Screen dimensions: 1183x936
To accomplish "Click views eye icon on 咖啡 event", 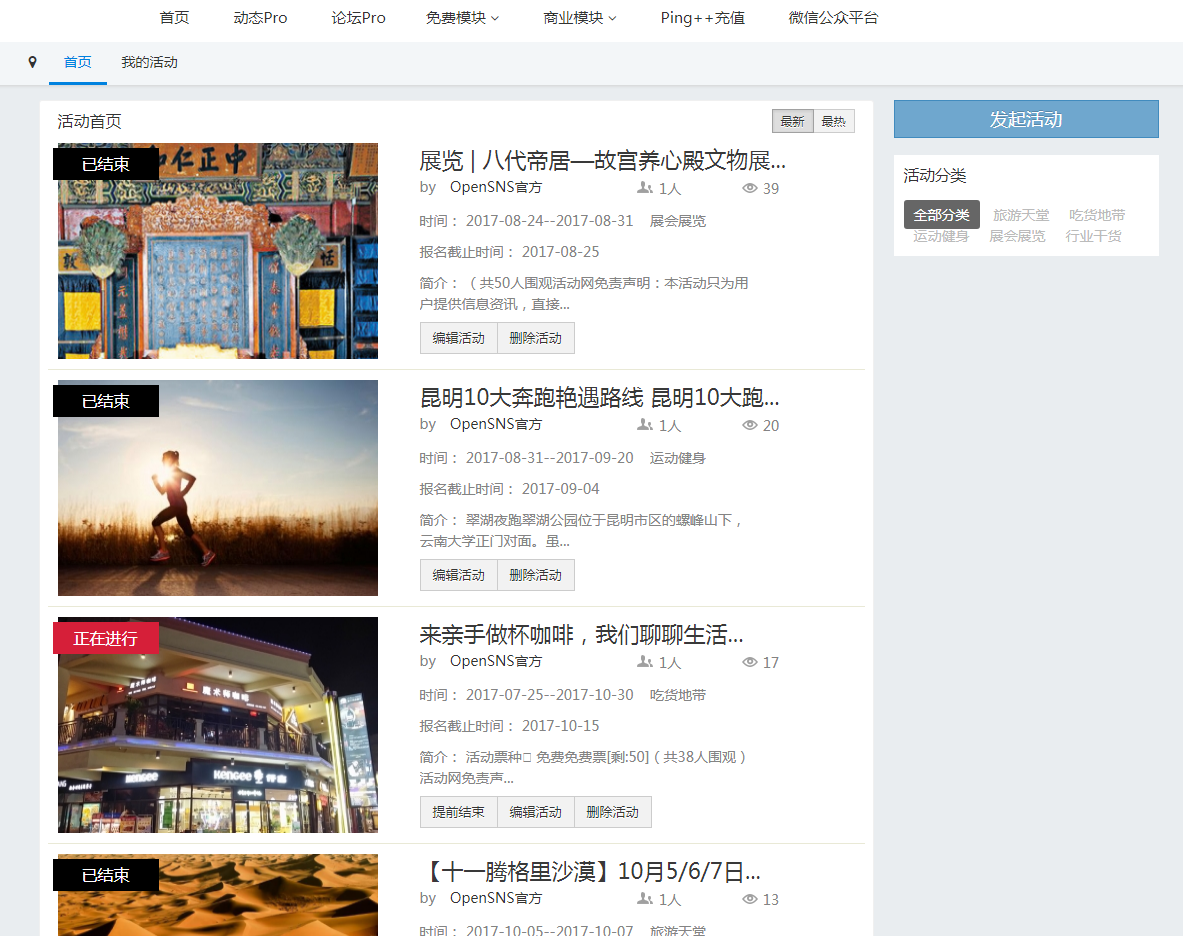I will (x=749, y=661).
